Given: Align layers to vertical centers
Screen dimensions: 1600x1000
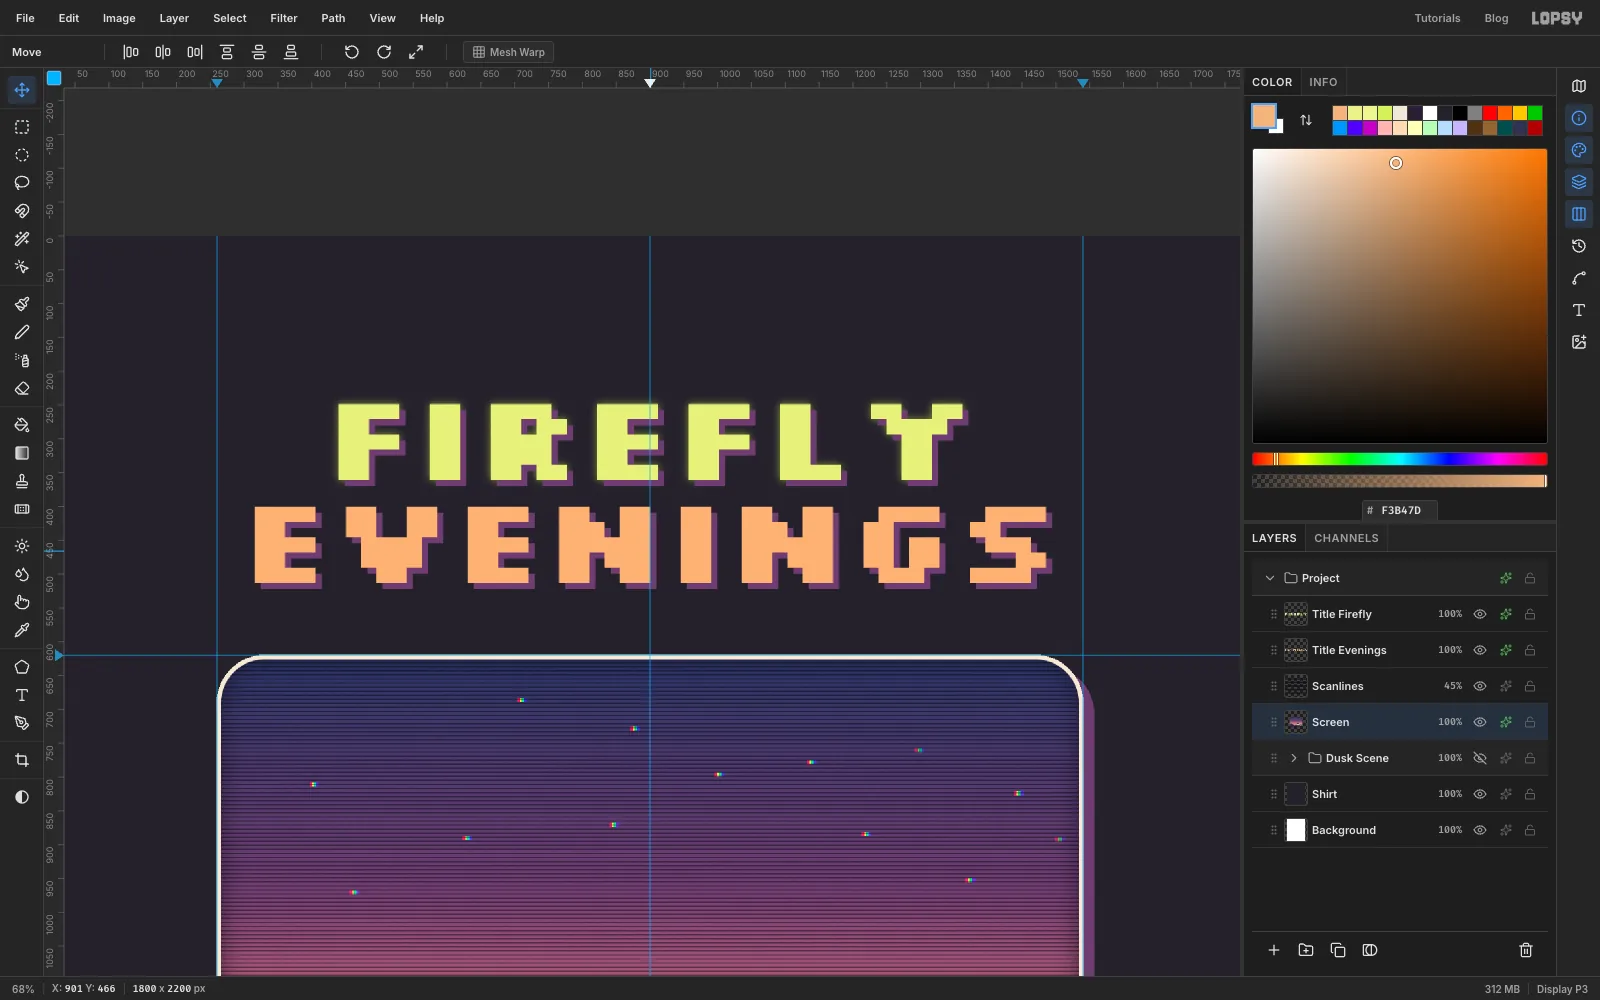Looking at the screenshot, I should pos(259,52).
